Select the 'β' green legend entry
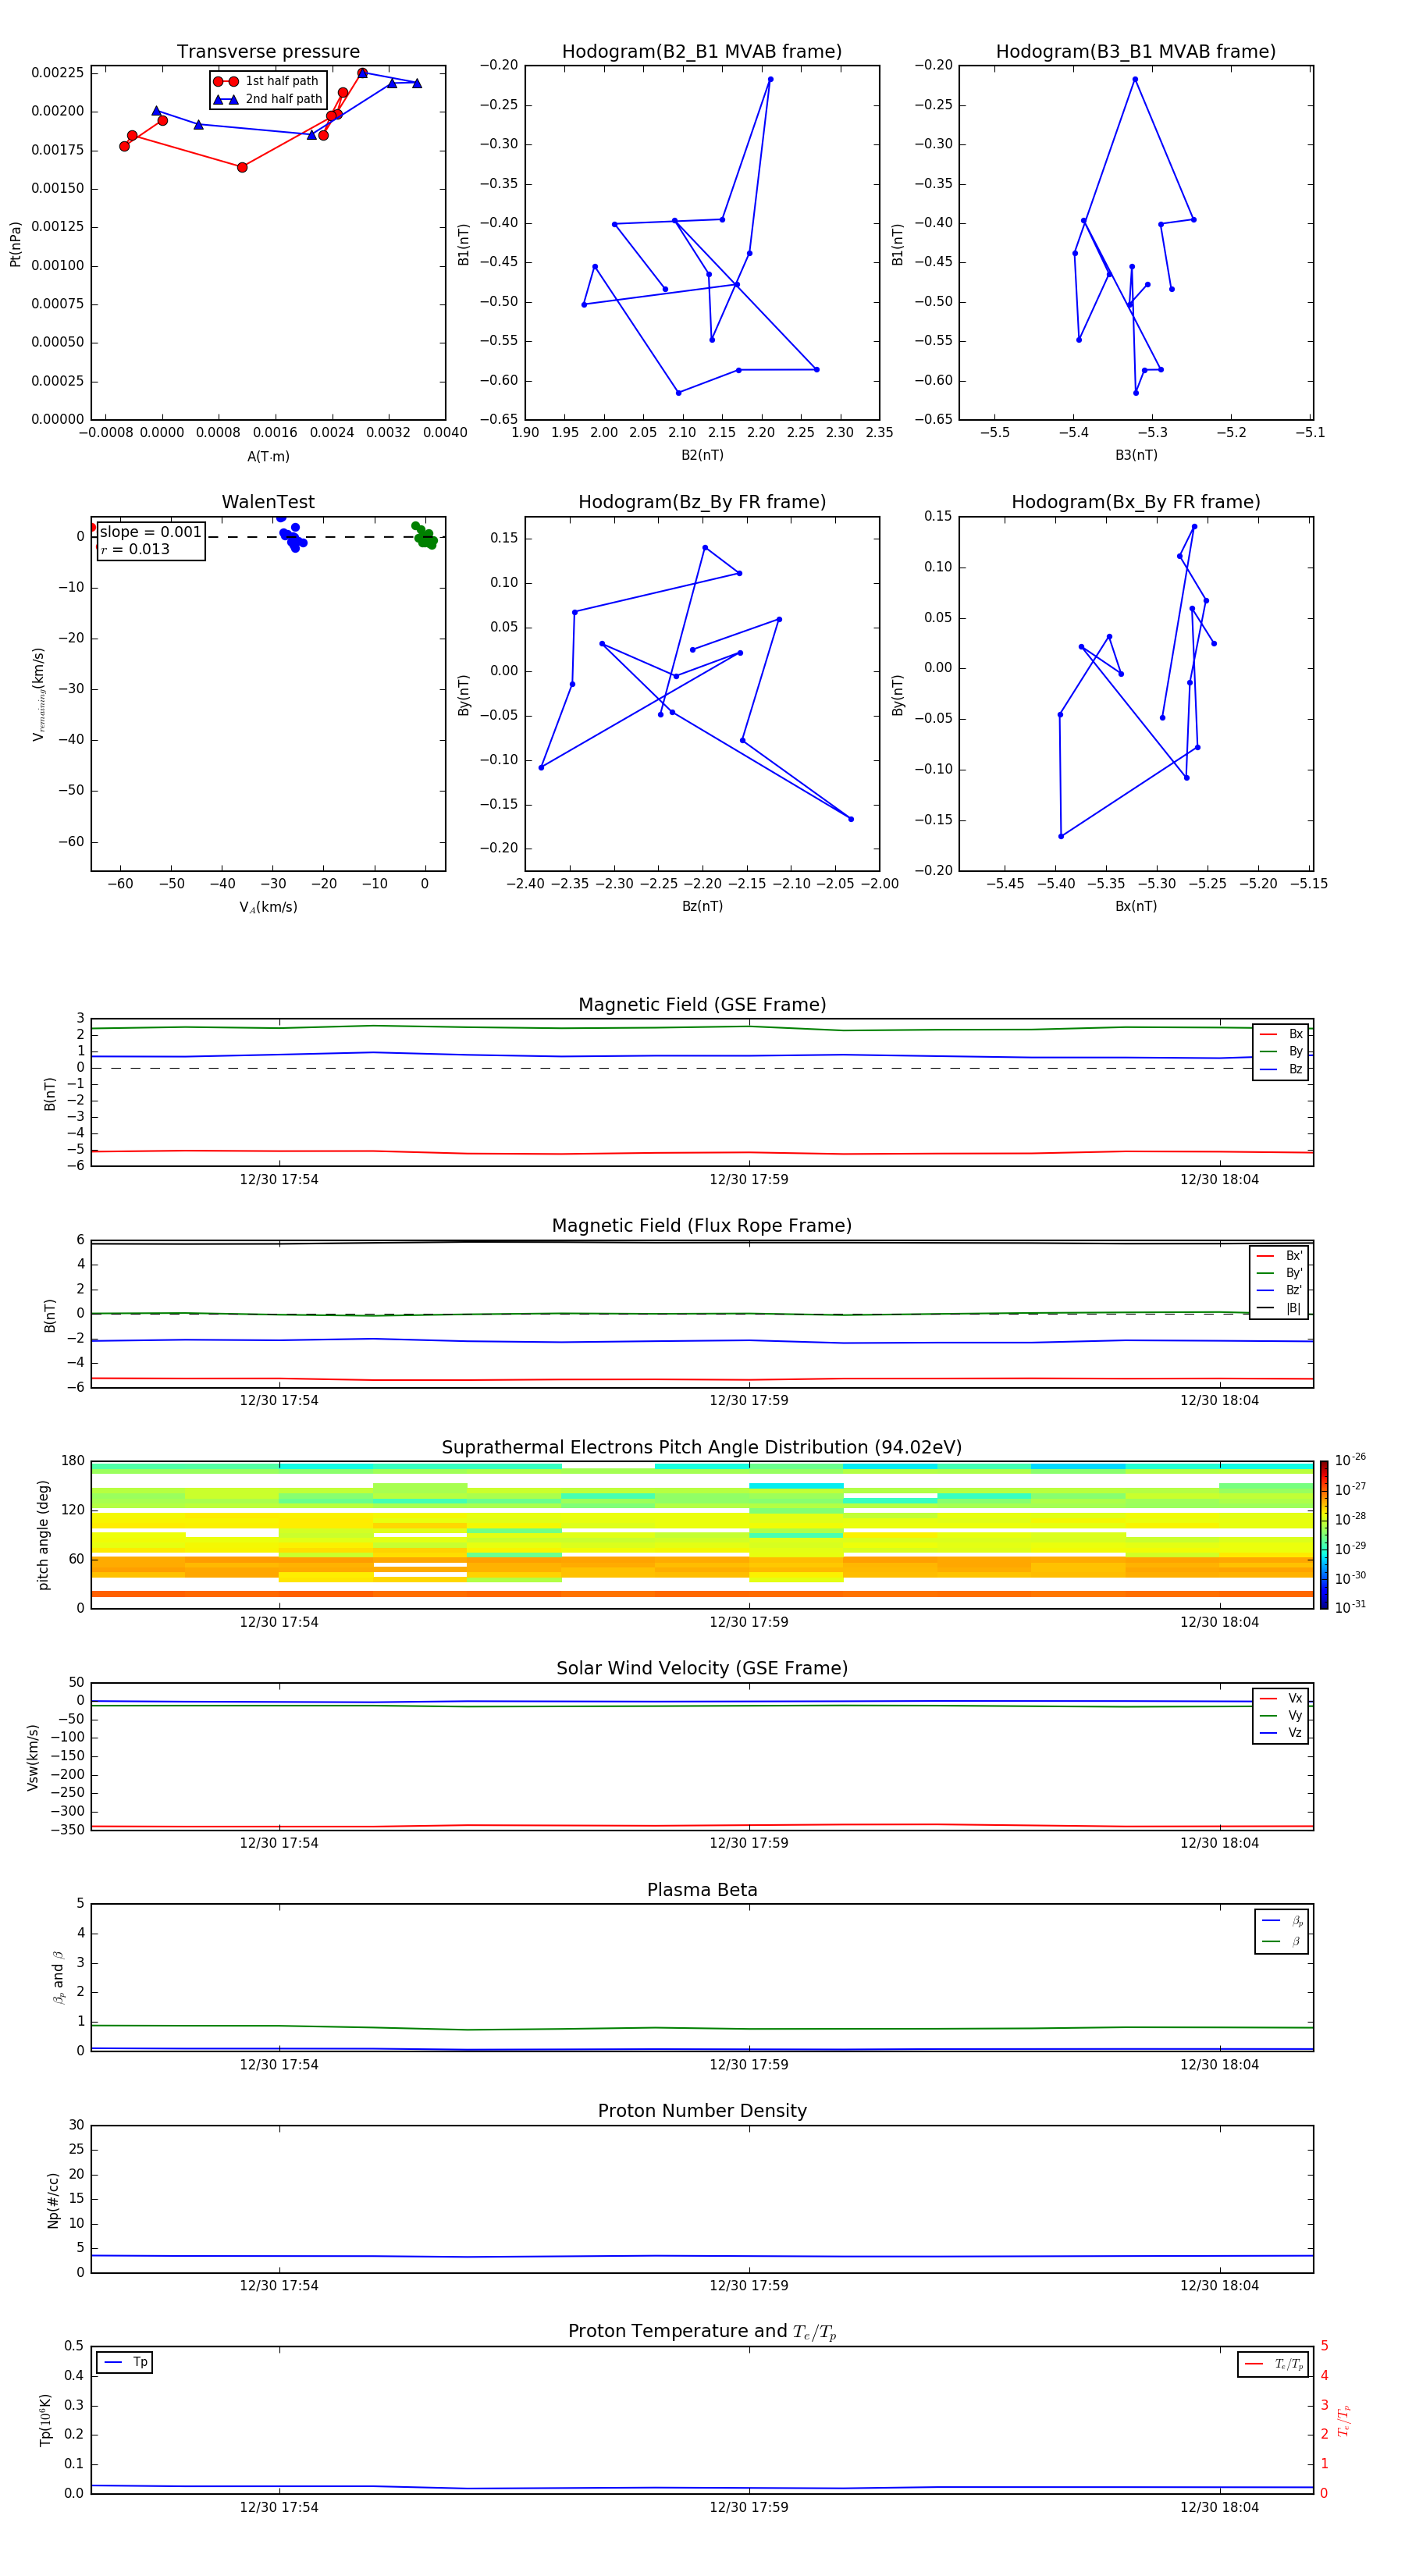This screenshot has width=1405, height=2576. pos(1282,1942)
